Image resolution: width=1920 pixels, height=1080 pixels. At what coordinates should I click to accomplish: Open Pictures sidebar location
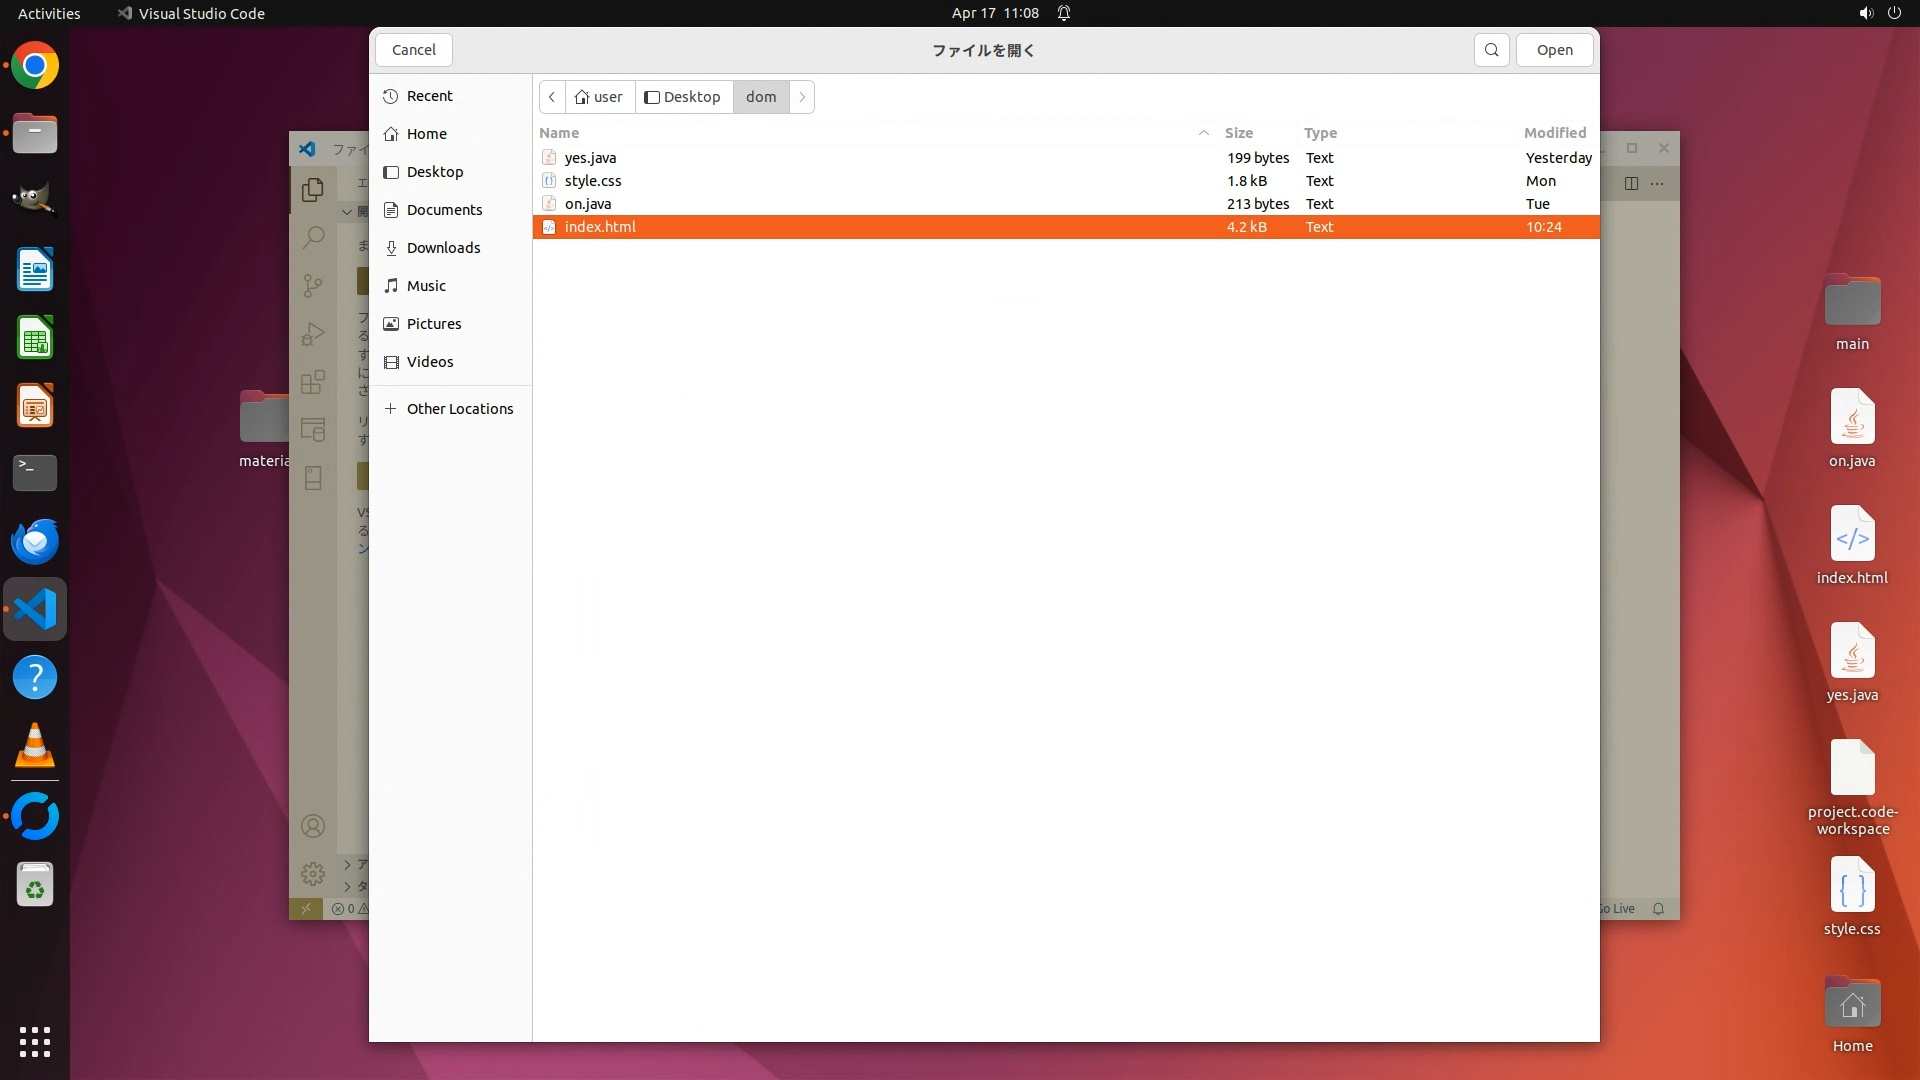point(434,324)
